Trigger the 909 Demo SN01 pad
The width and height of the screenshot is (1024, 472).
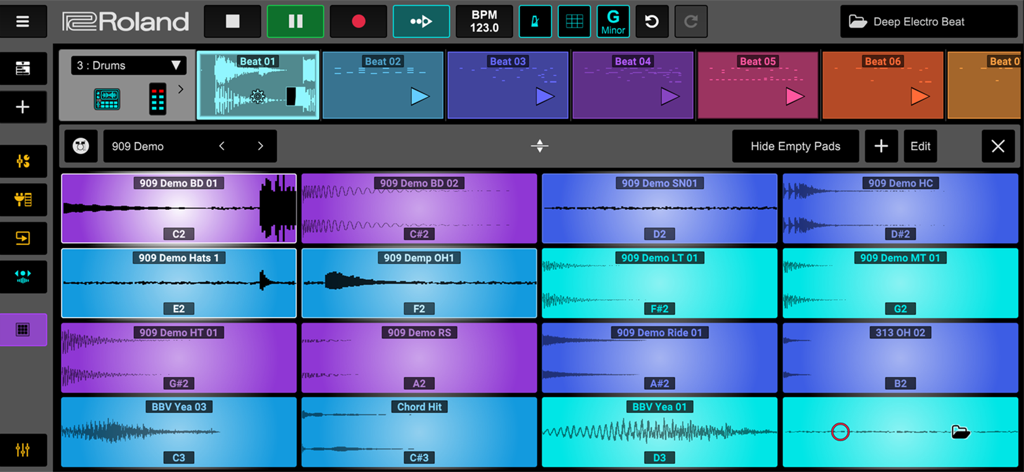point(660,208)
